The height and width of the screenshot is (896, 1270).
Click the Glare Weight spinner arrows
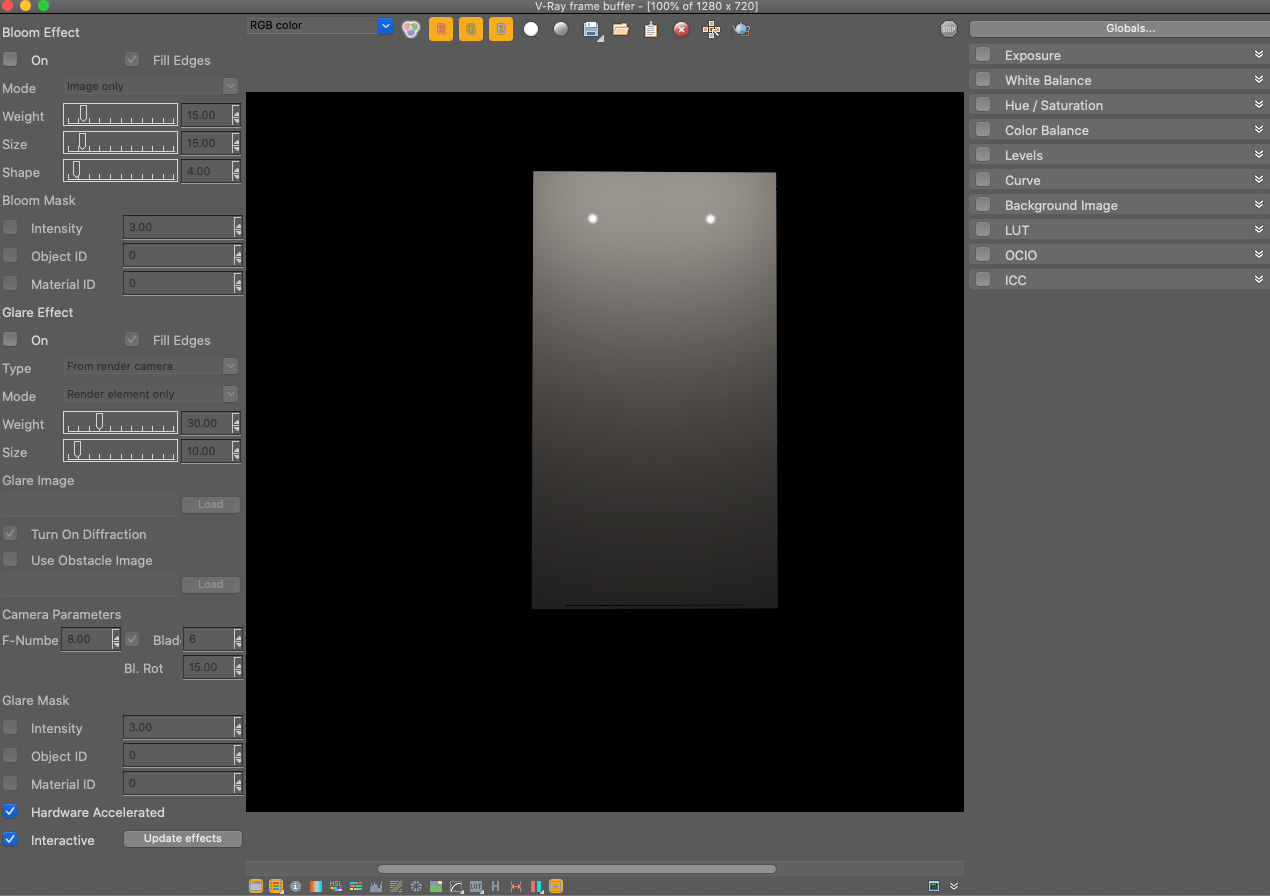237,423
